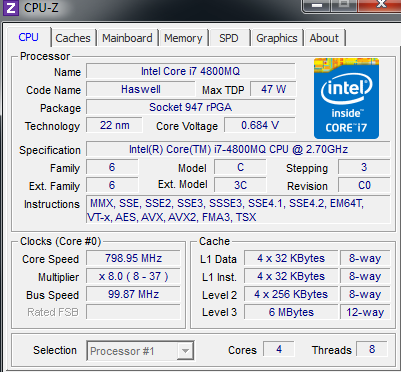Switch to the Caches tab

point(73,38)
